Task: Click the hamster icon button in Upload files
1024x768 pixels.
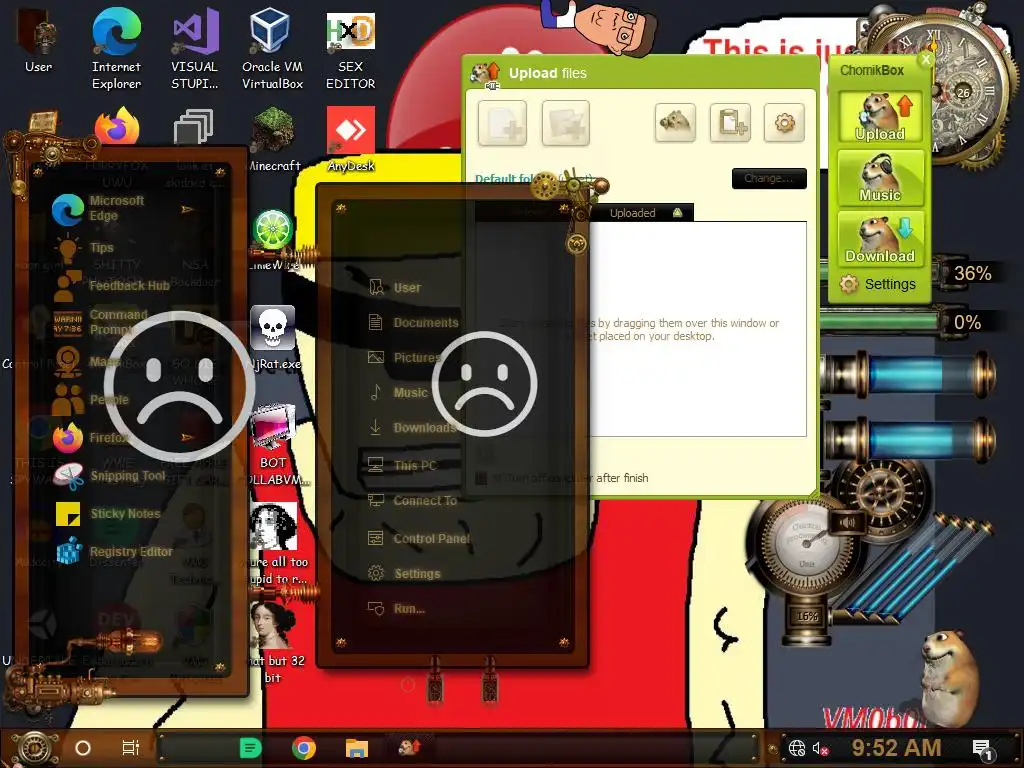Action: click(675, 122)
